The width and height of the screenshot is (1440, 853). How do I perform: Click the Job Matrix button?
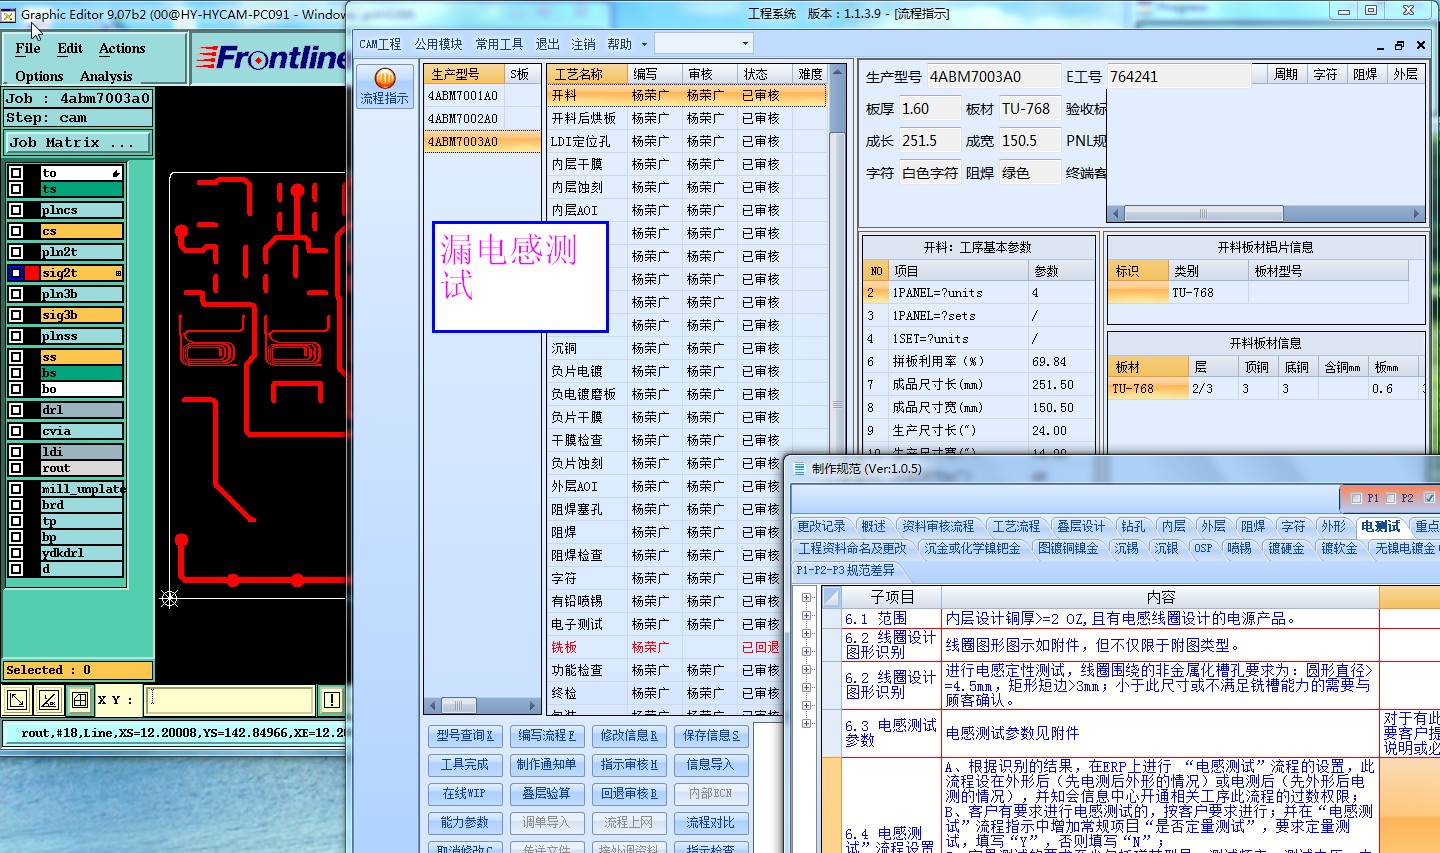78,143
